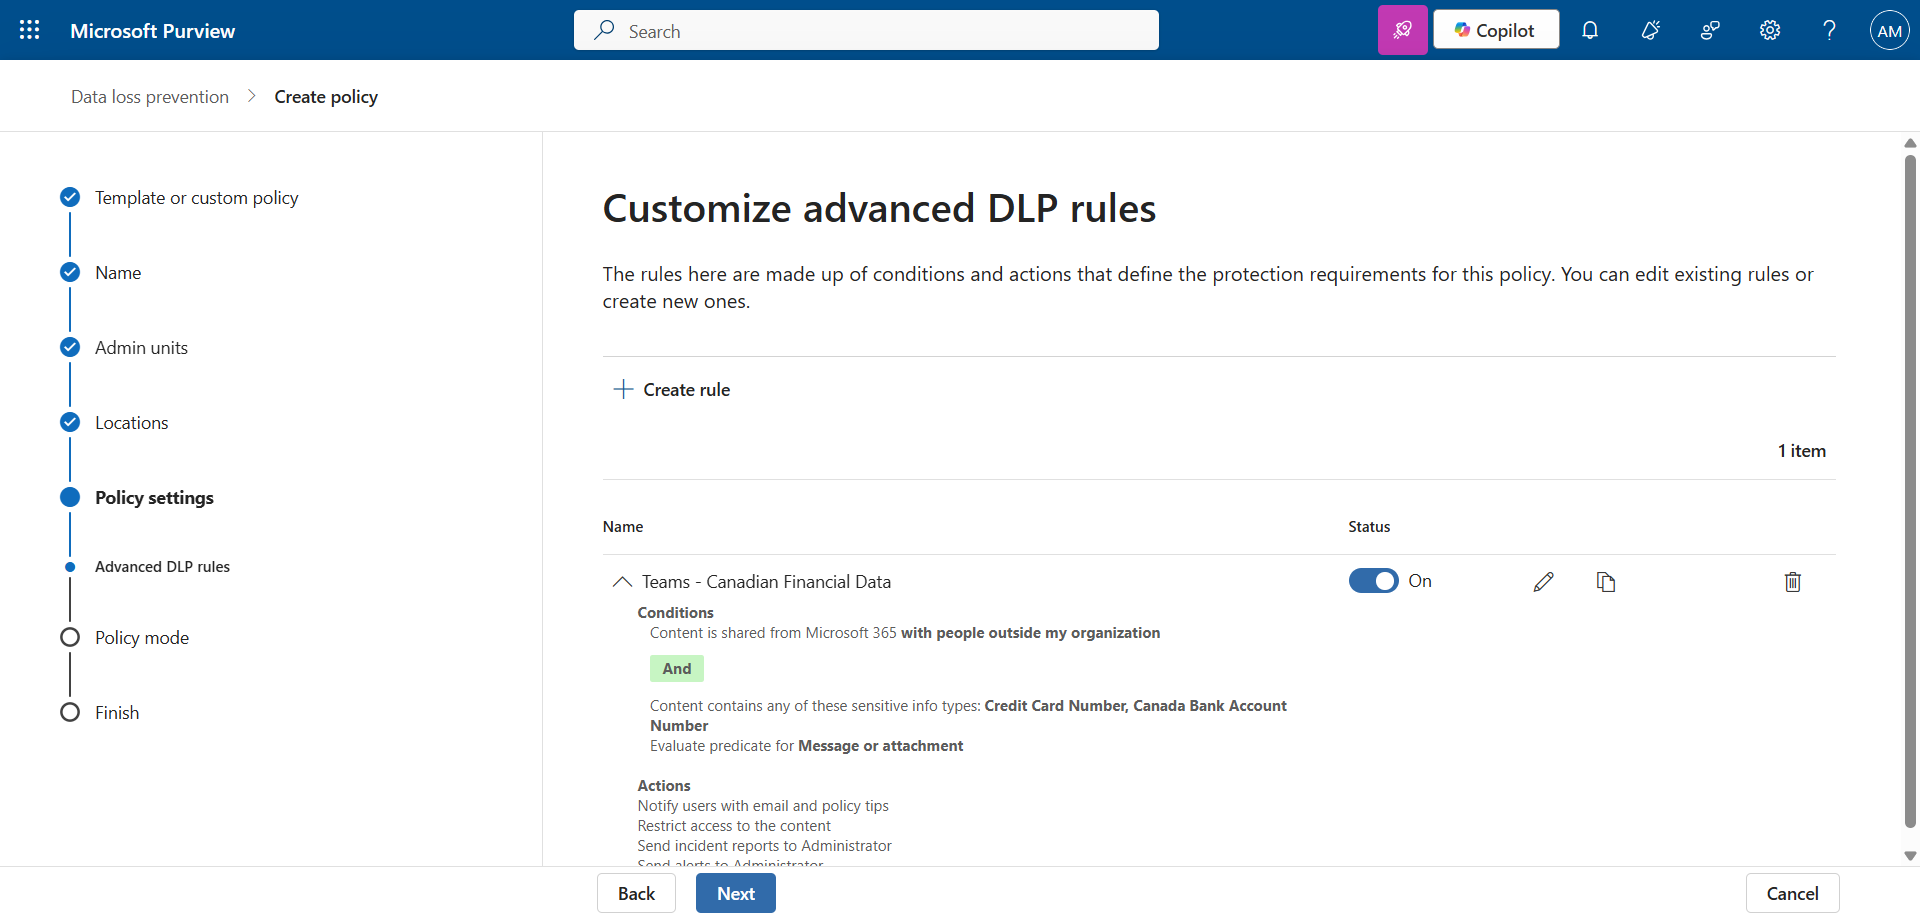Collapse the Teams - Canadian Financial Data rule

coord(622,582)
